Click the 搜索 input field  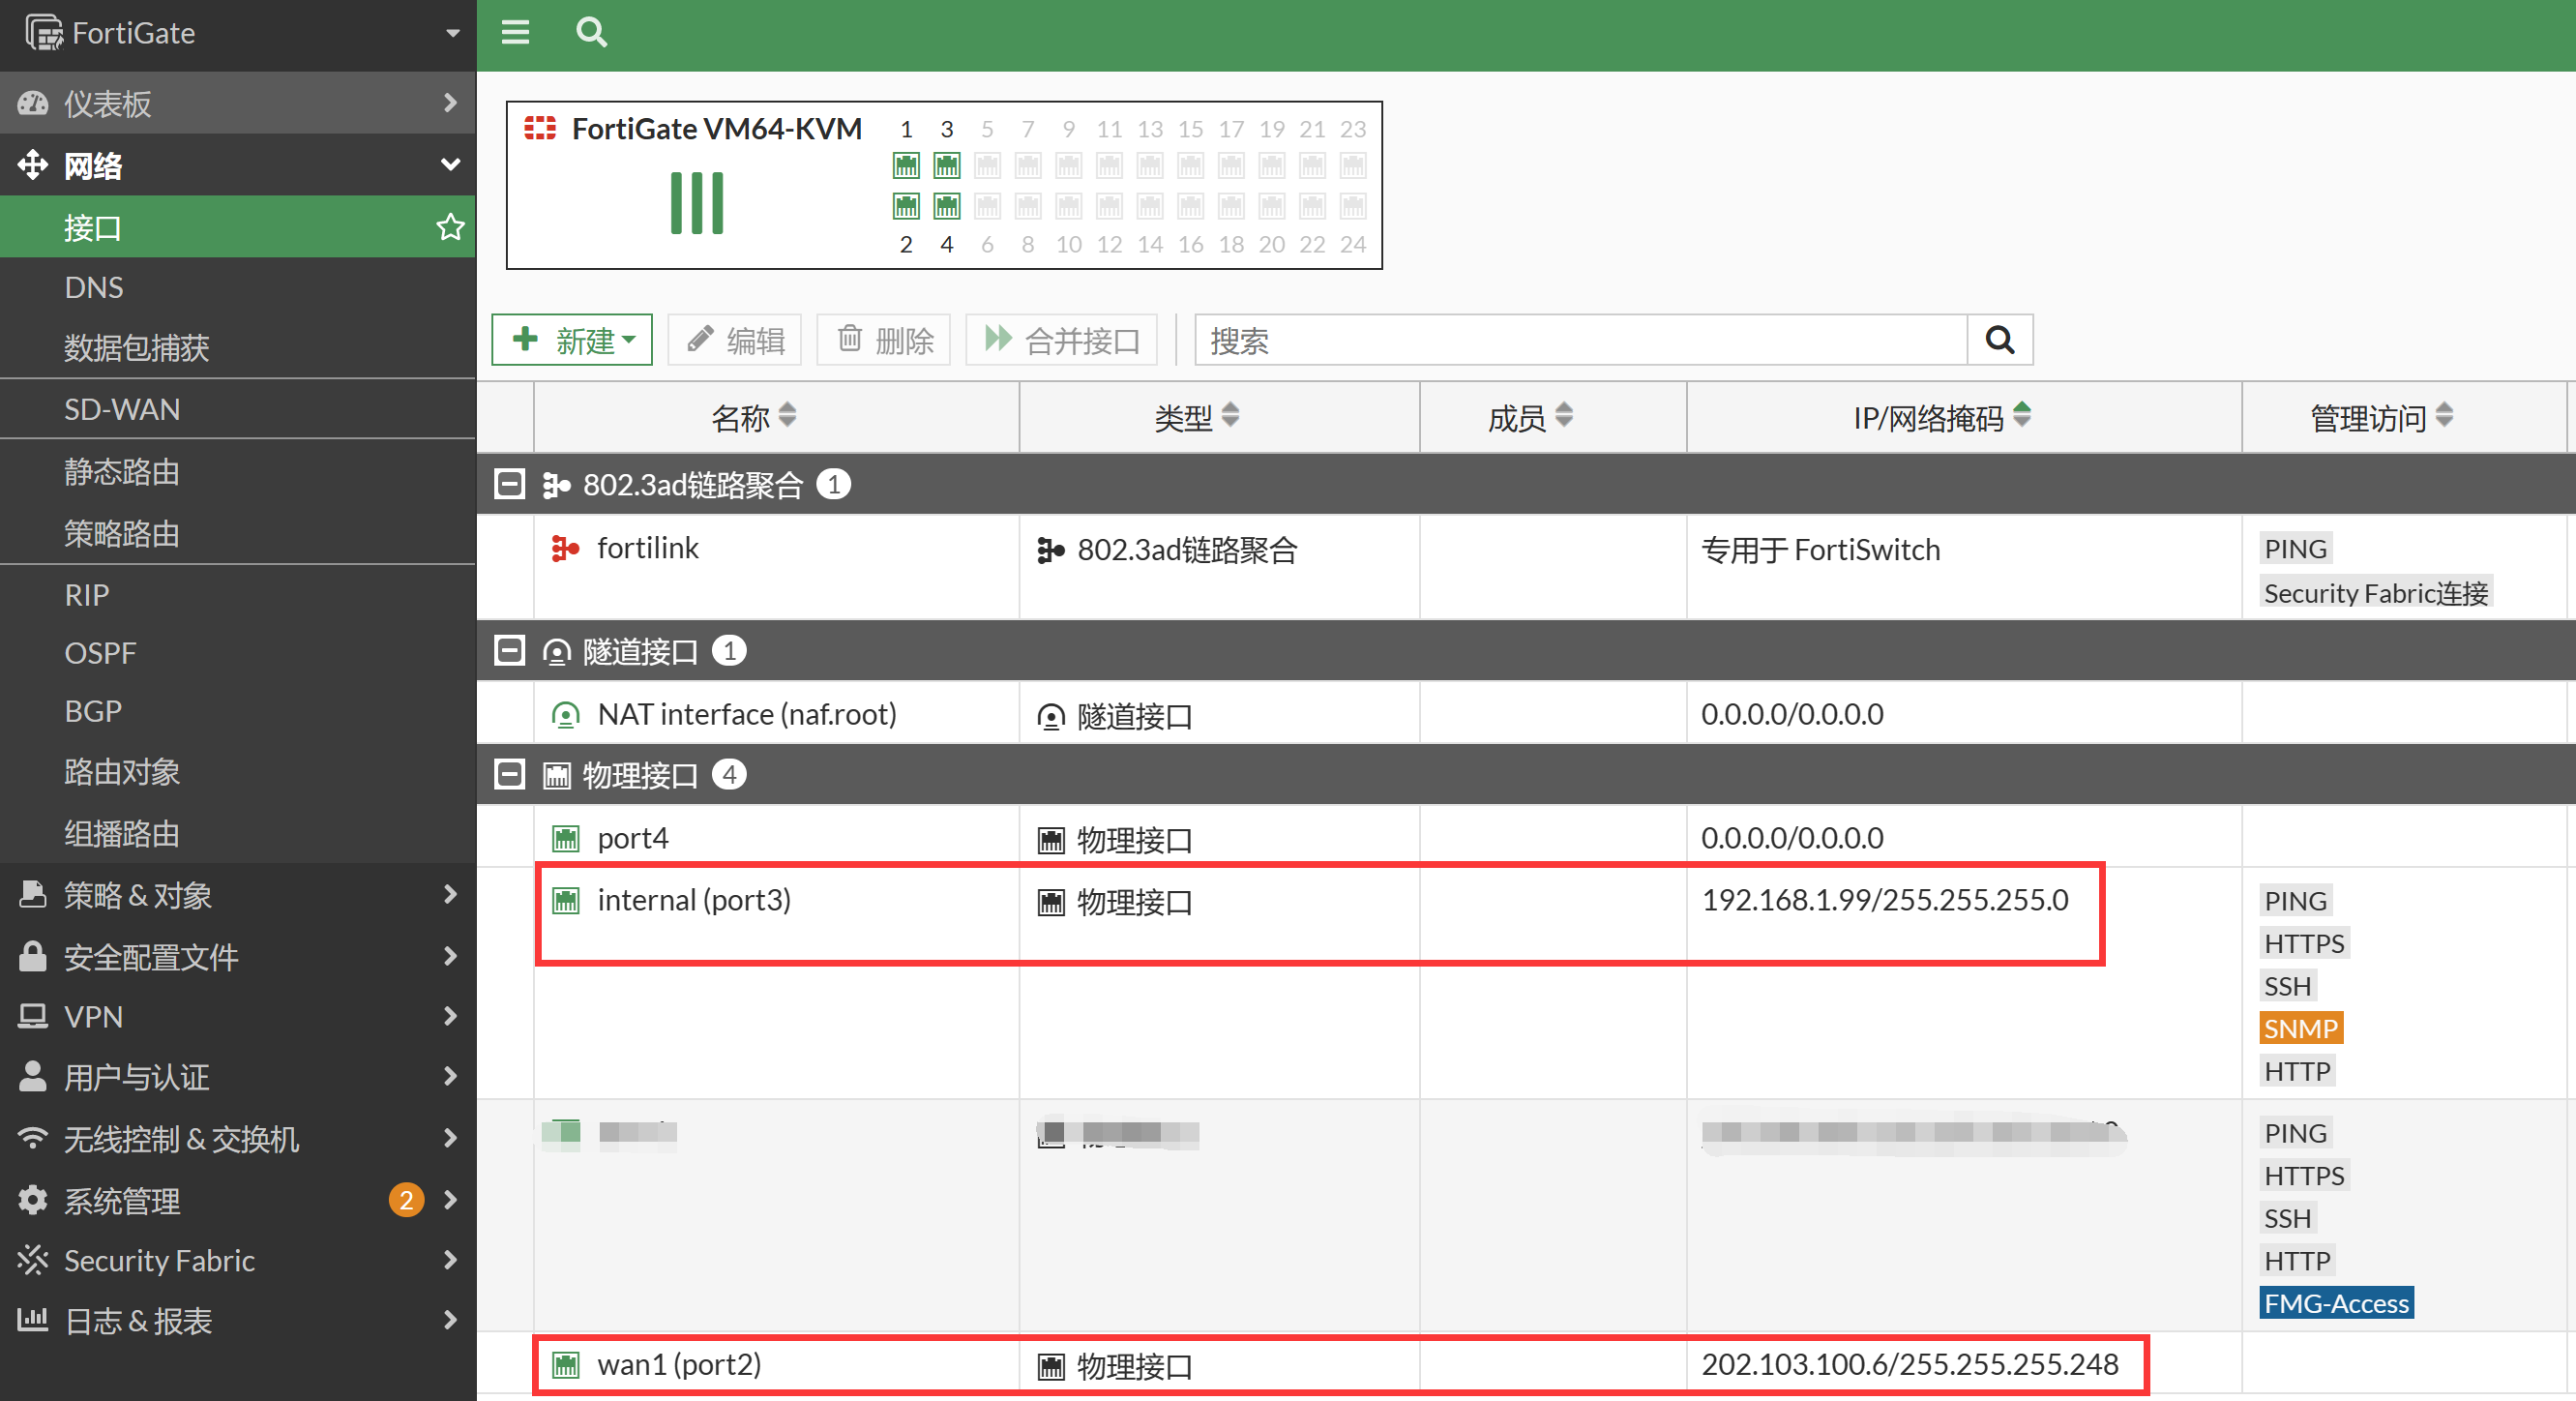pyautogui.click(x=1580, y=341)
